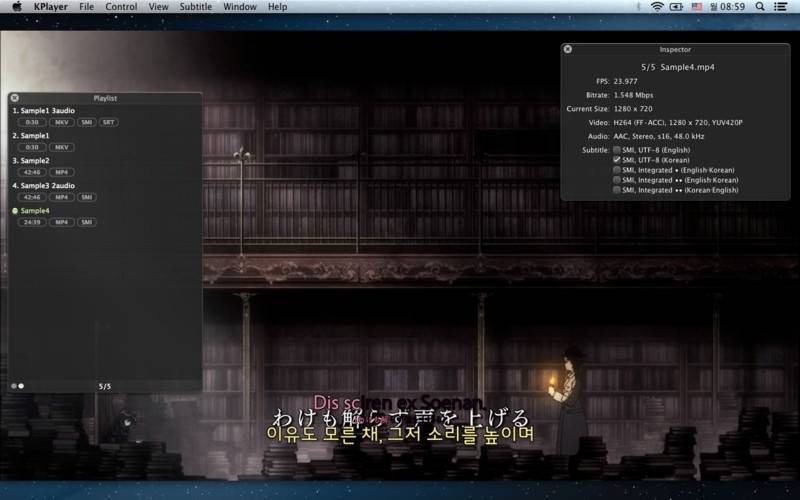Click the yellow Korean subtitle line
Image resolution: width=800 pixels, height=500 pixels.
(x=400, y=435)
